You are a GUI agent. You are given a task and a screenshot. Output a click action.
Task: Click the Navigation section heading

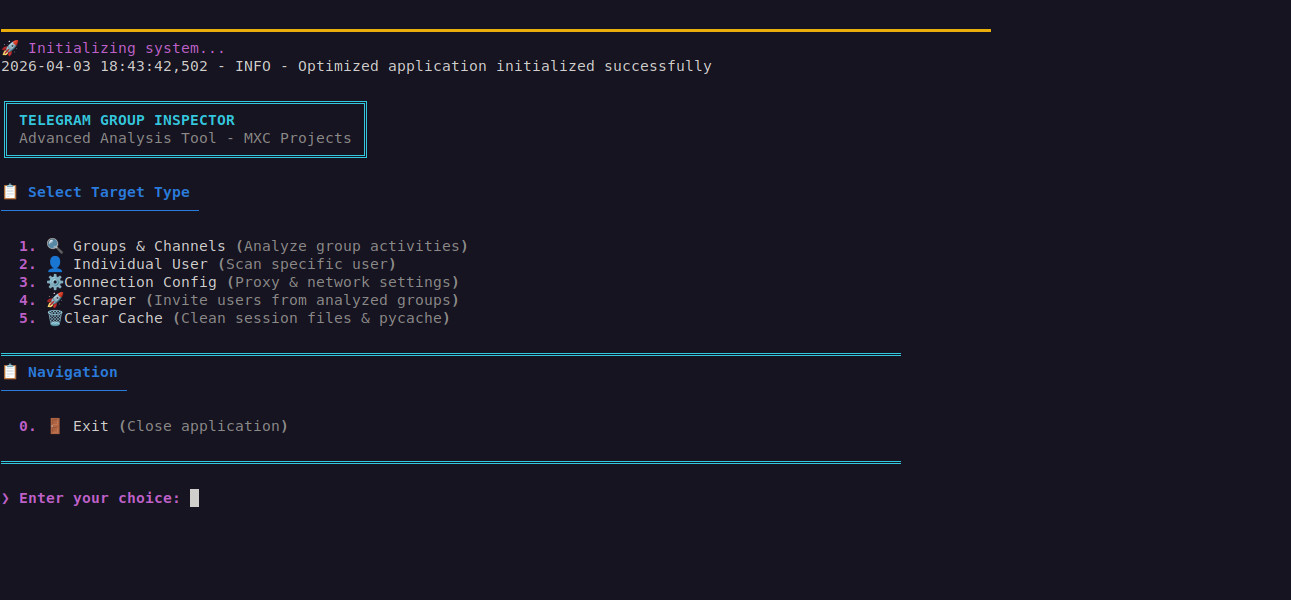(72, 372)
